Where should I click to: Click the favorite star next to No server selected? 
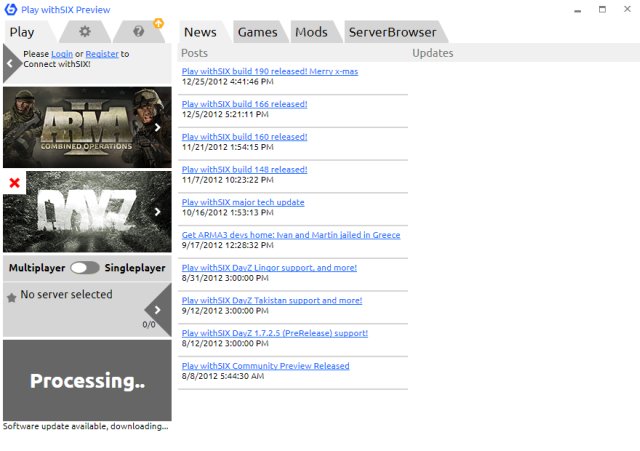(11, 298)
